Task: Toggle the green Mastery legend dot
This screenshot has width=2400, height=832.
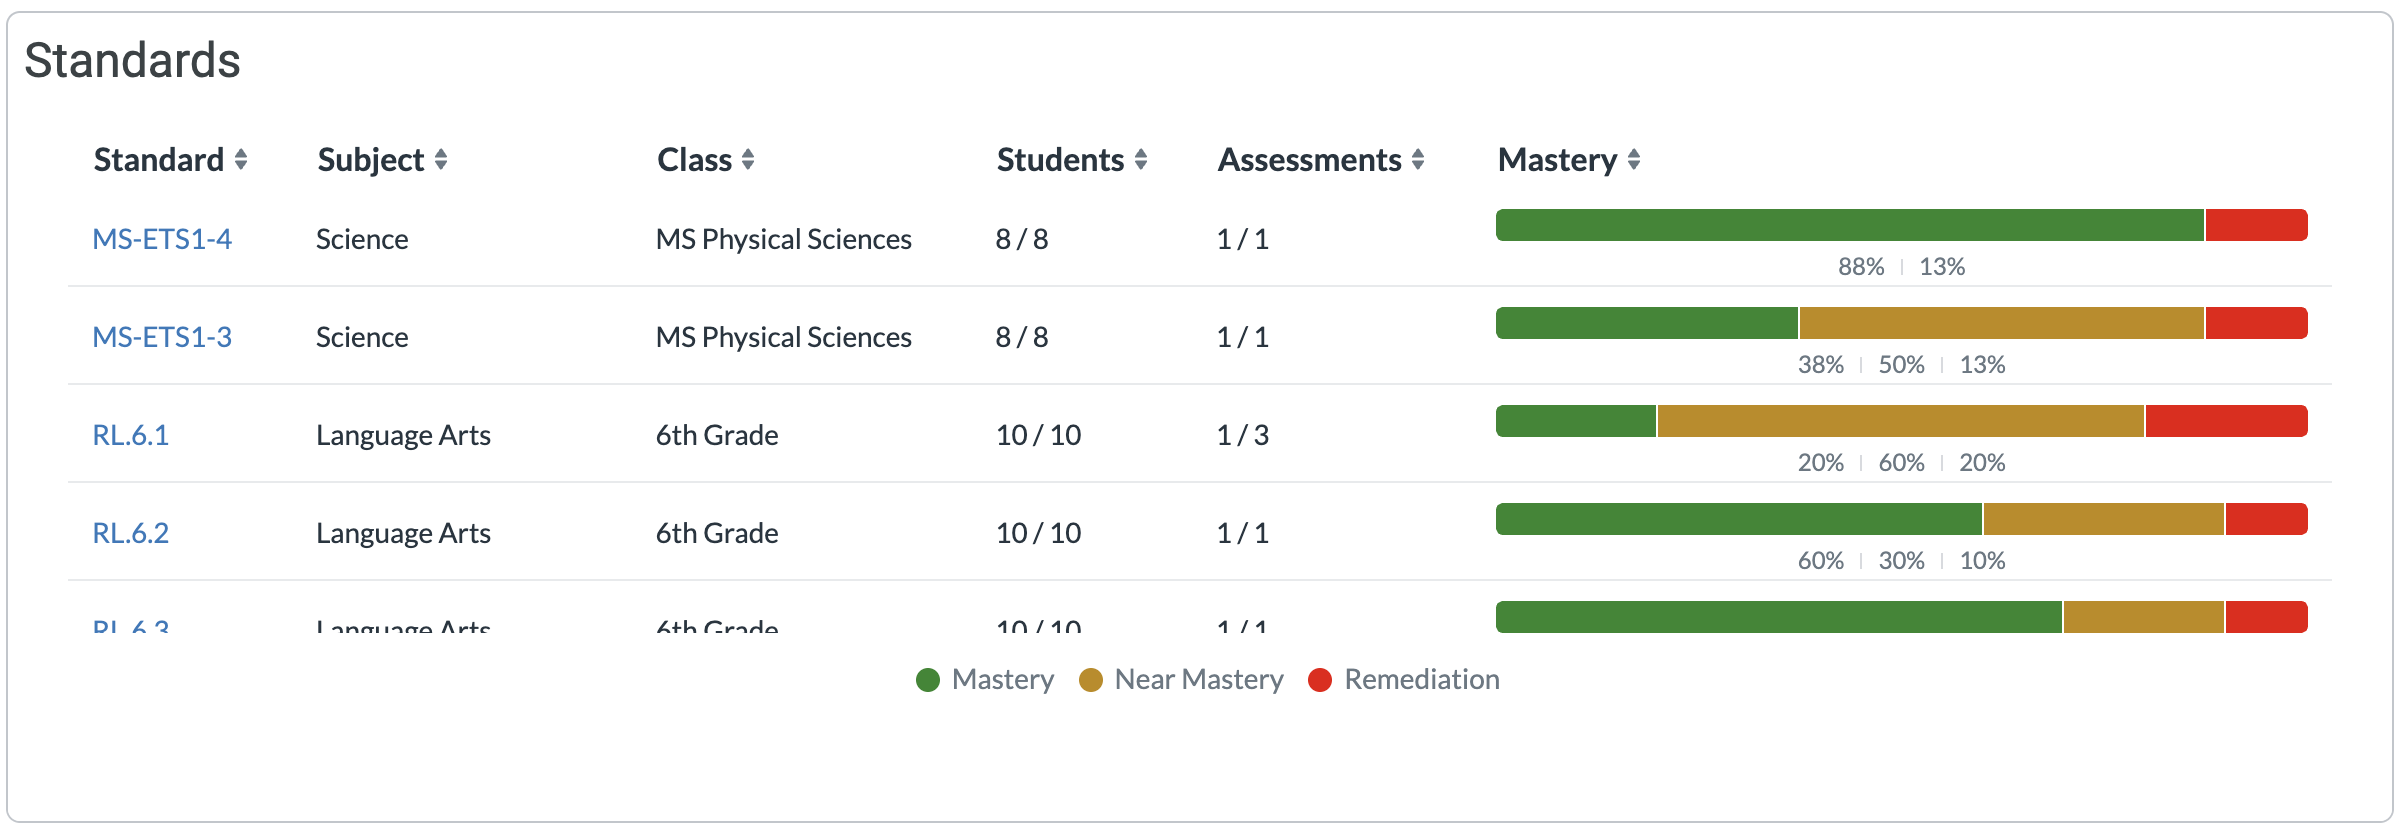Action: [x=928, y=680]
